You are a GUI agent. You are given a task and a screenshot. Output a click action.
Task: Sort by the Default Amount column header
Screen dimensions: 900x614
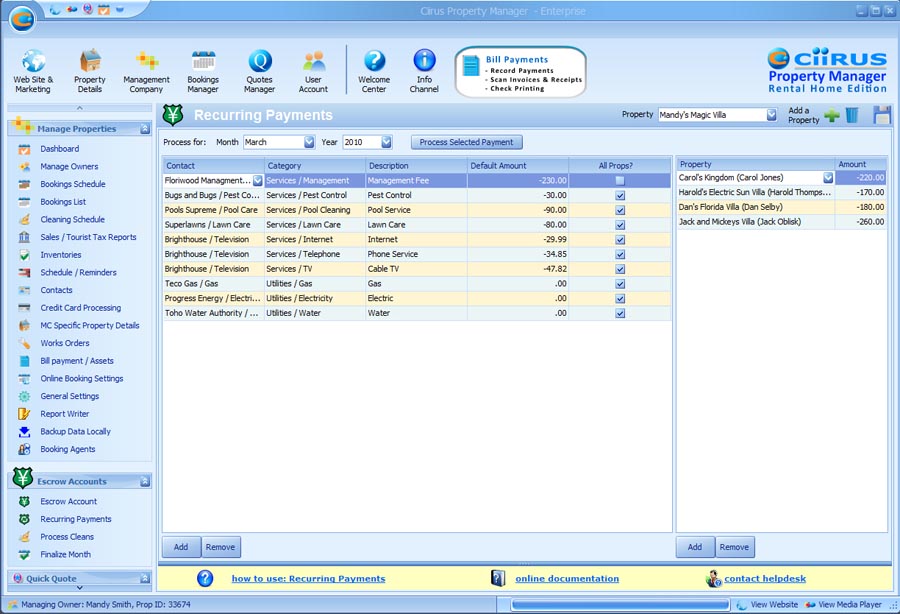tap(518, 166)
